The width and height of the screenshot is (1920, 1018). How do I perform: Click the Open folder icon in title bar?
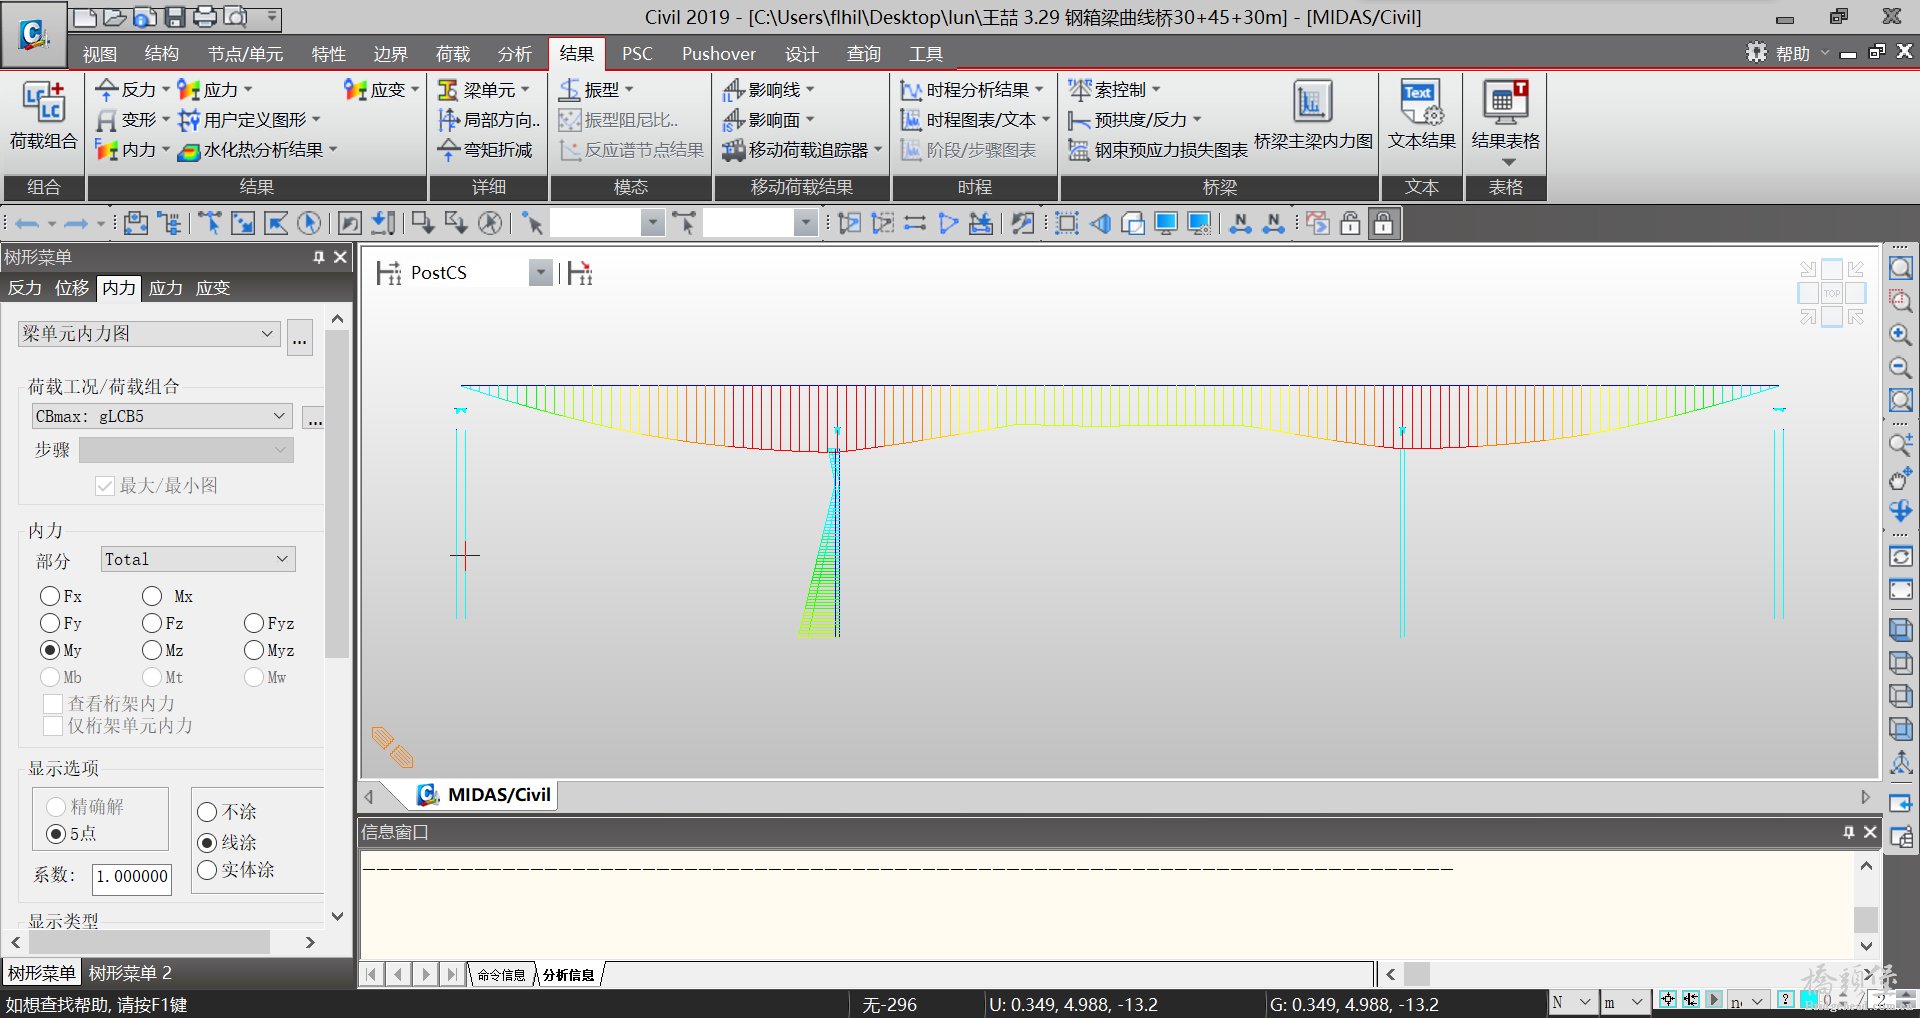pos(115,17)
